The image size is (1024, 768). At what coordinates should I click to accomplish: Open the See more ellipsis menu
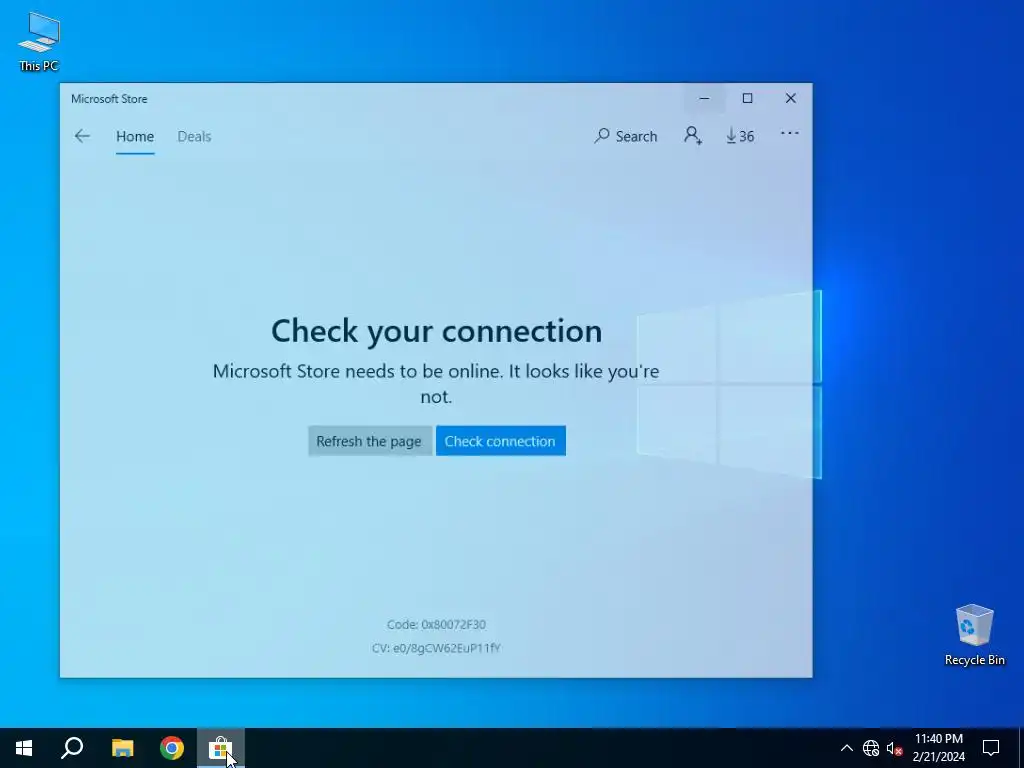click(x=790, y=133)
